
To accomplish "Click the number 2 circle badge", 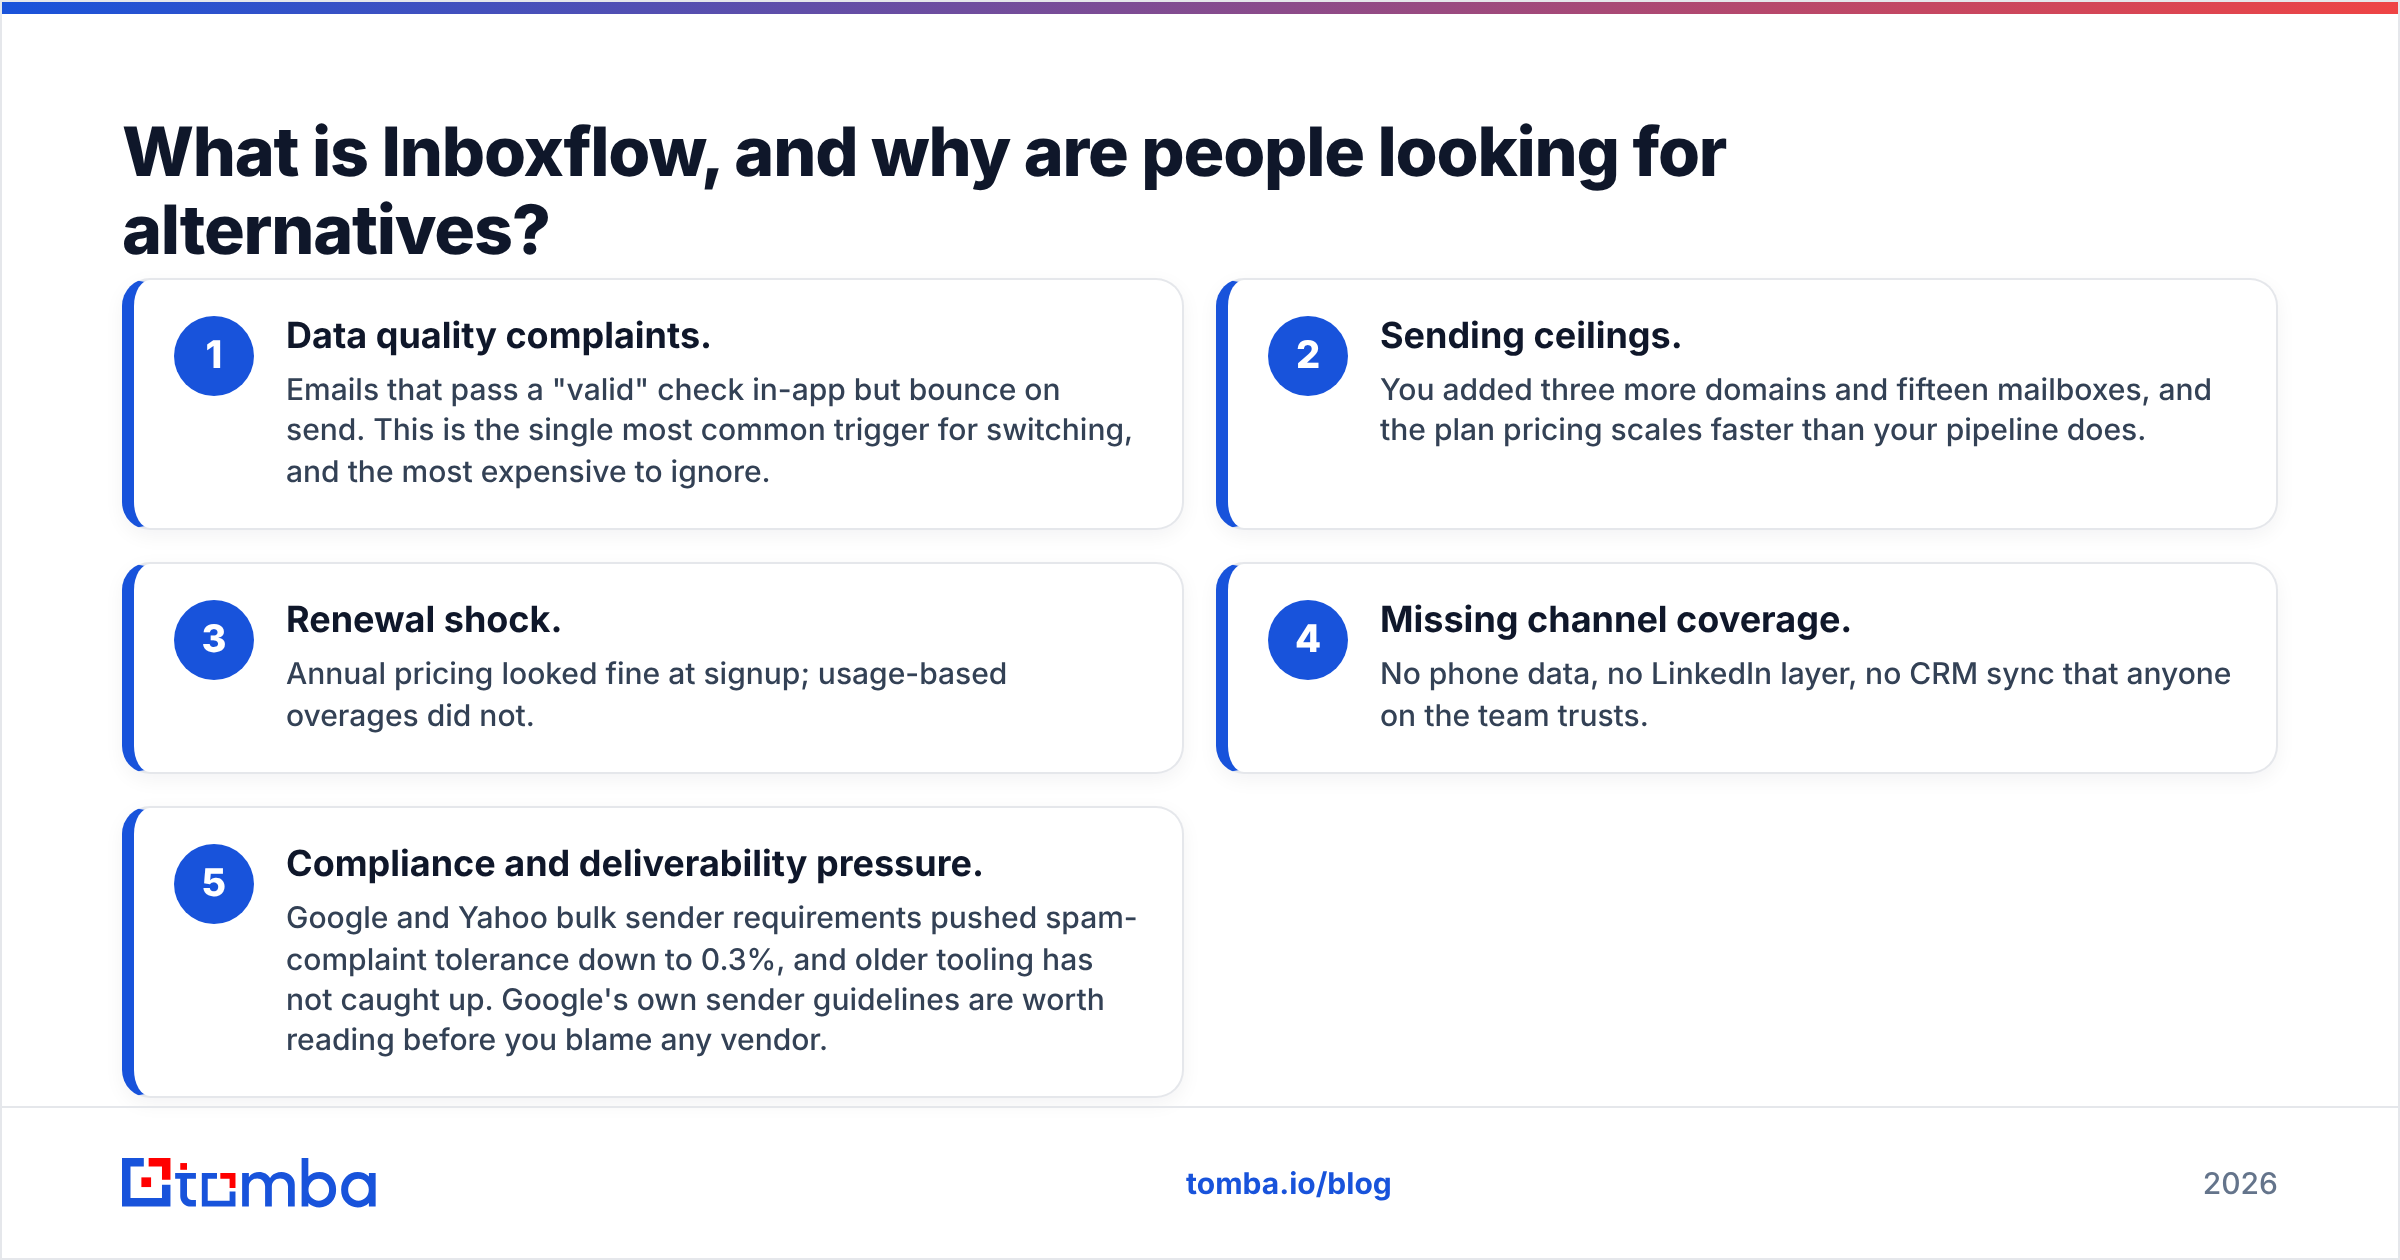I will point(1308,356).
